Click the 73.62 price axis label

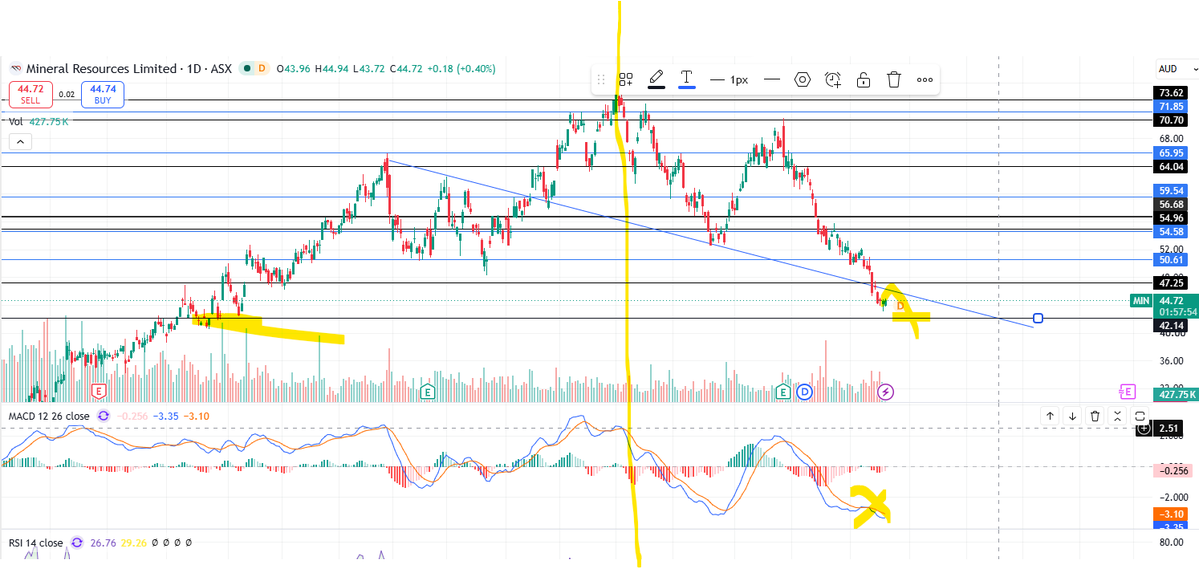1170,93
